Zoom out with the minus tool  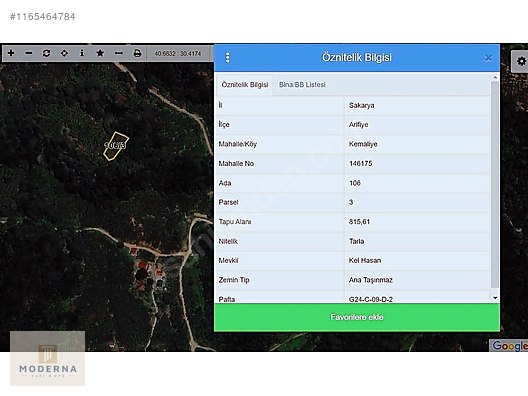pos(29,53)
